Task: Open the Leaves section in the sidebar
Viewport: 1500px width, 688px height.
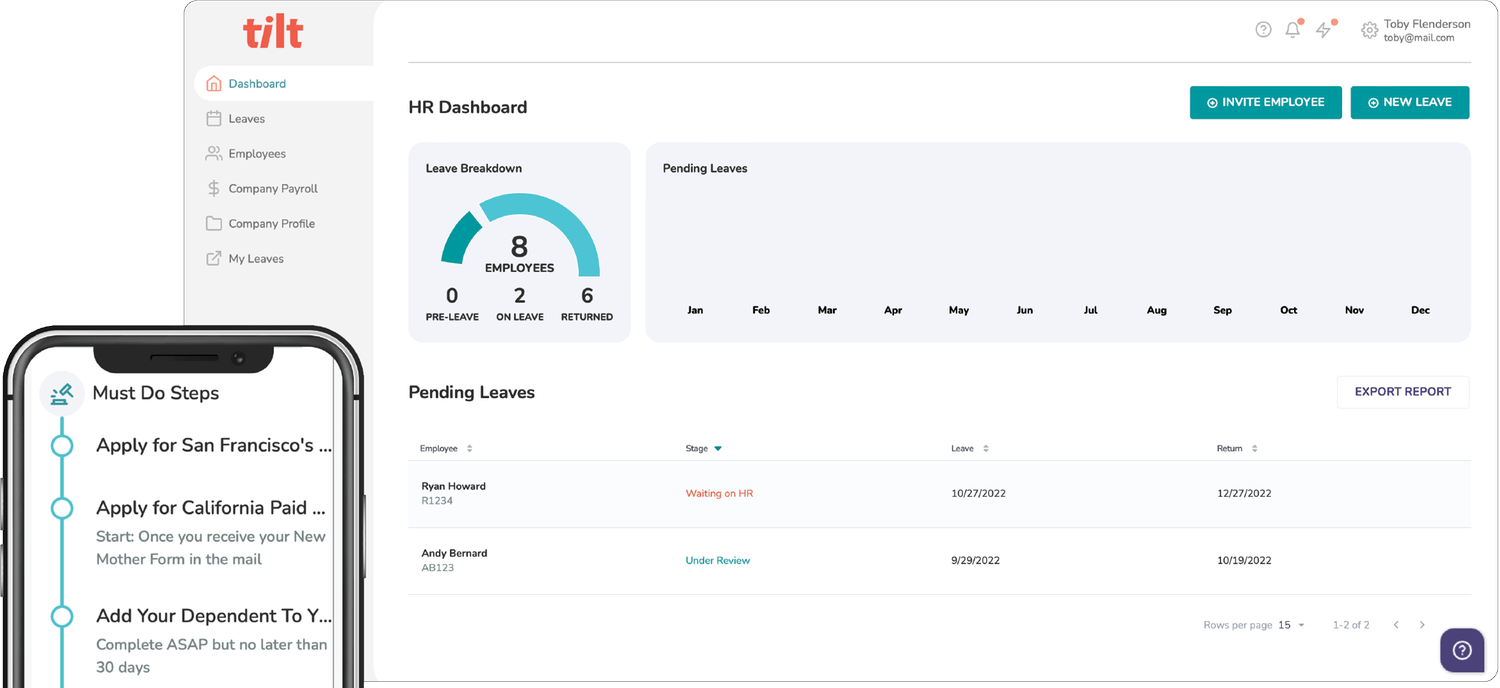Action: coord(245,118)
